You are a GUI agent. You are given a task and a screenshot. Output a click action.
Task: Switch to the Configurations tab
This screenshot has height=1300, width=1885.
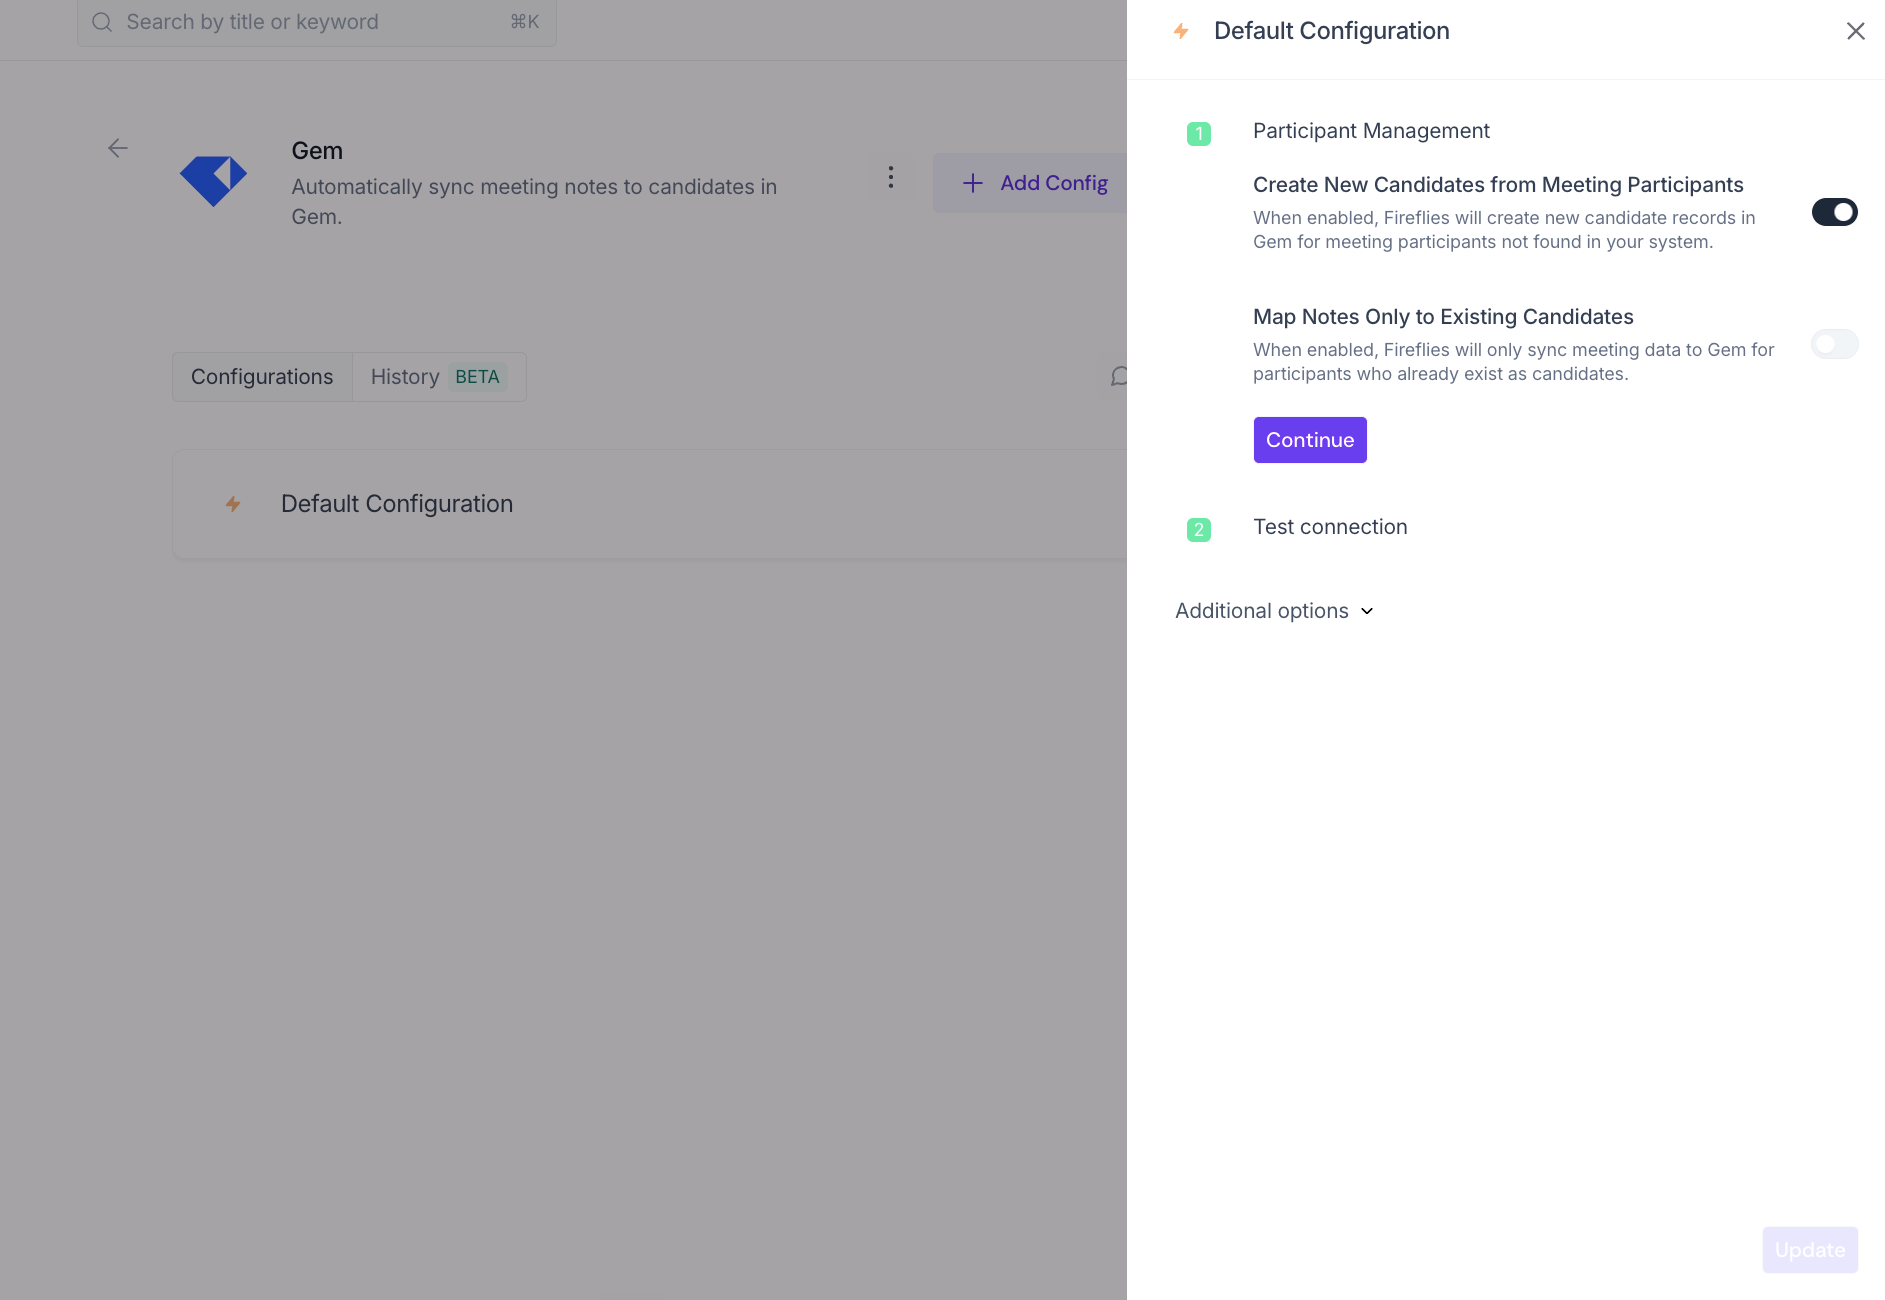tap(262, 377)
